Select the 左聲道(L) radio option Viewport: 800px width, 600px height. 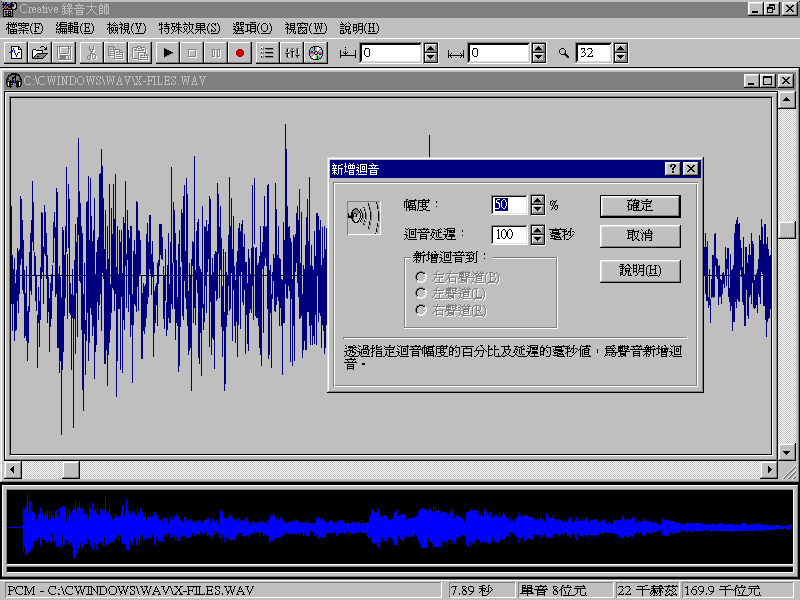pos(423,294)
